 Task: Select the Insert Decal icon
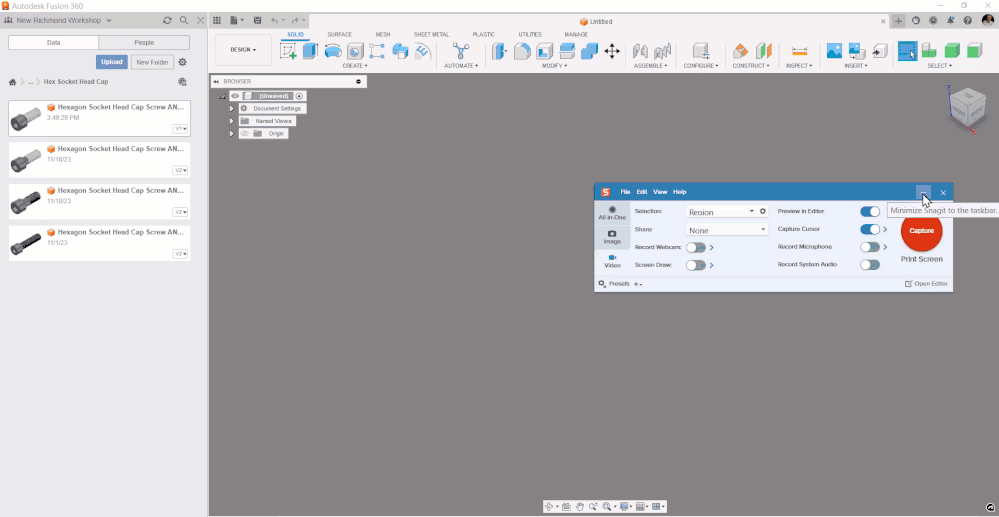click(x=857, y=51)
